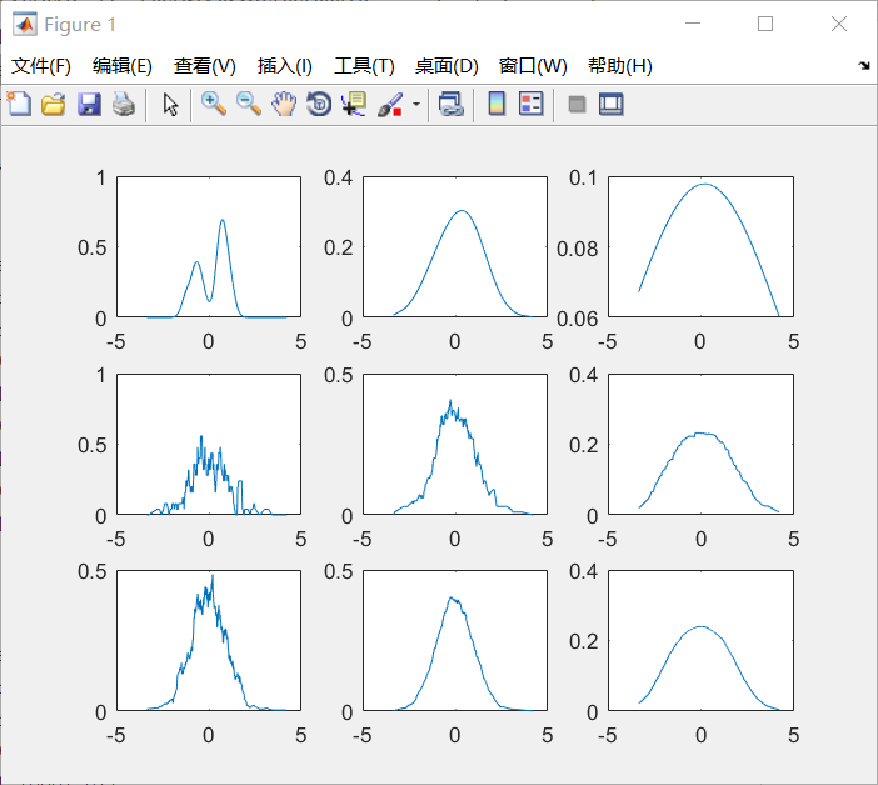Select the Edit Plot arrow tool
The height and width of the screenshot is (785, 878).
pyautogui.click(x=171, y=105)
